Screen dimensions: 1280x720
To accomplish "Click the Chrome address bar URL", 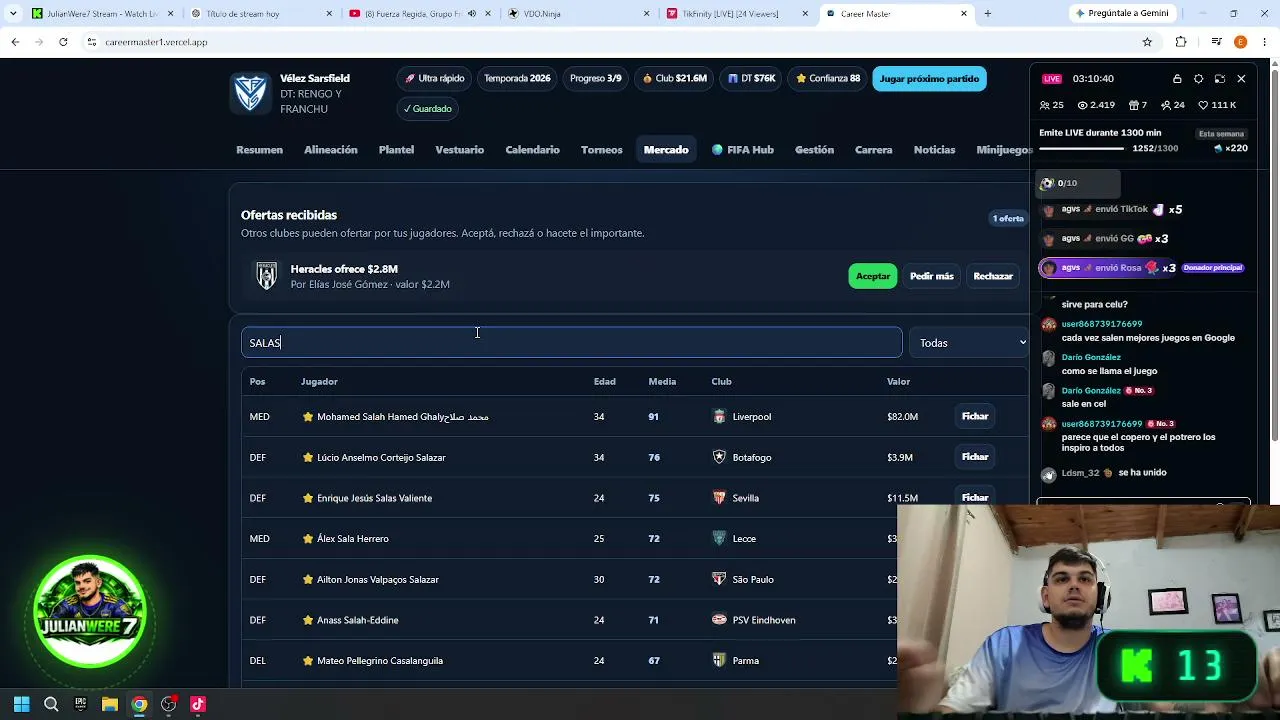I will click(156, 42).
